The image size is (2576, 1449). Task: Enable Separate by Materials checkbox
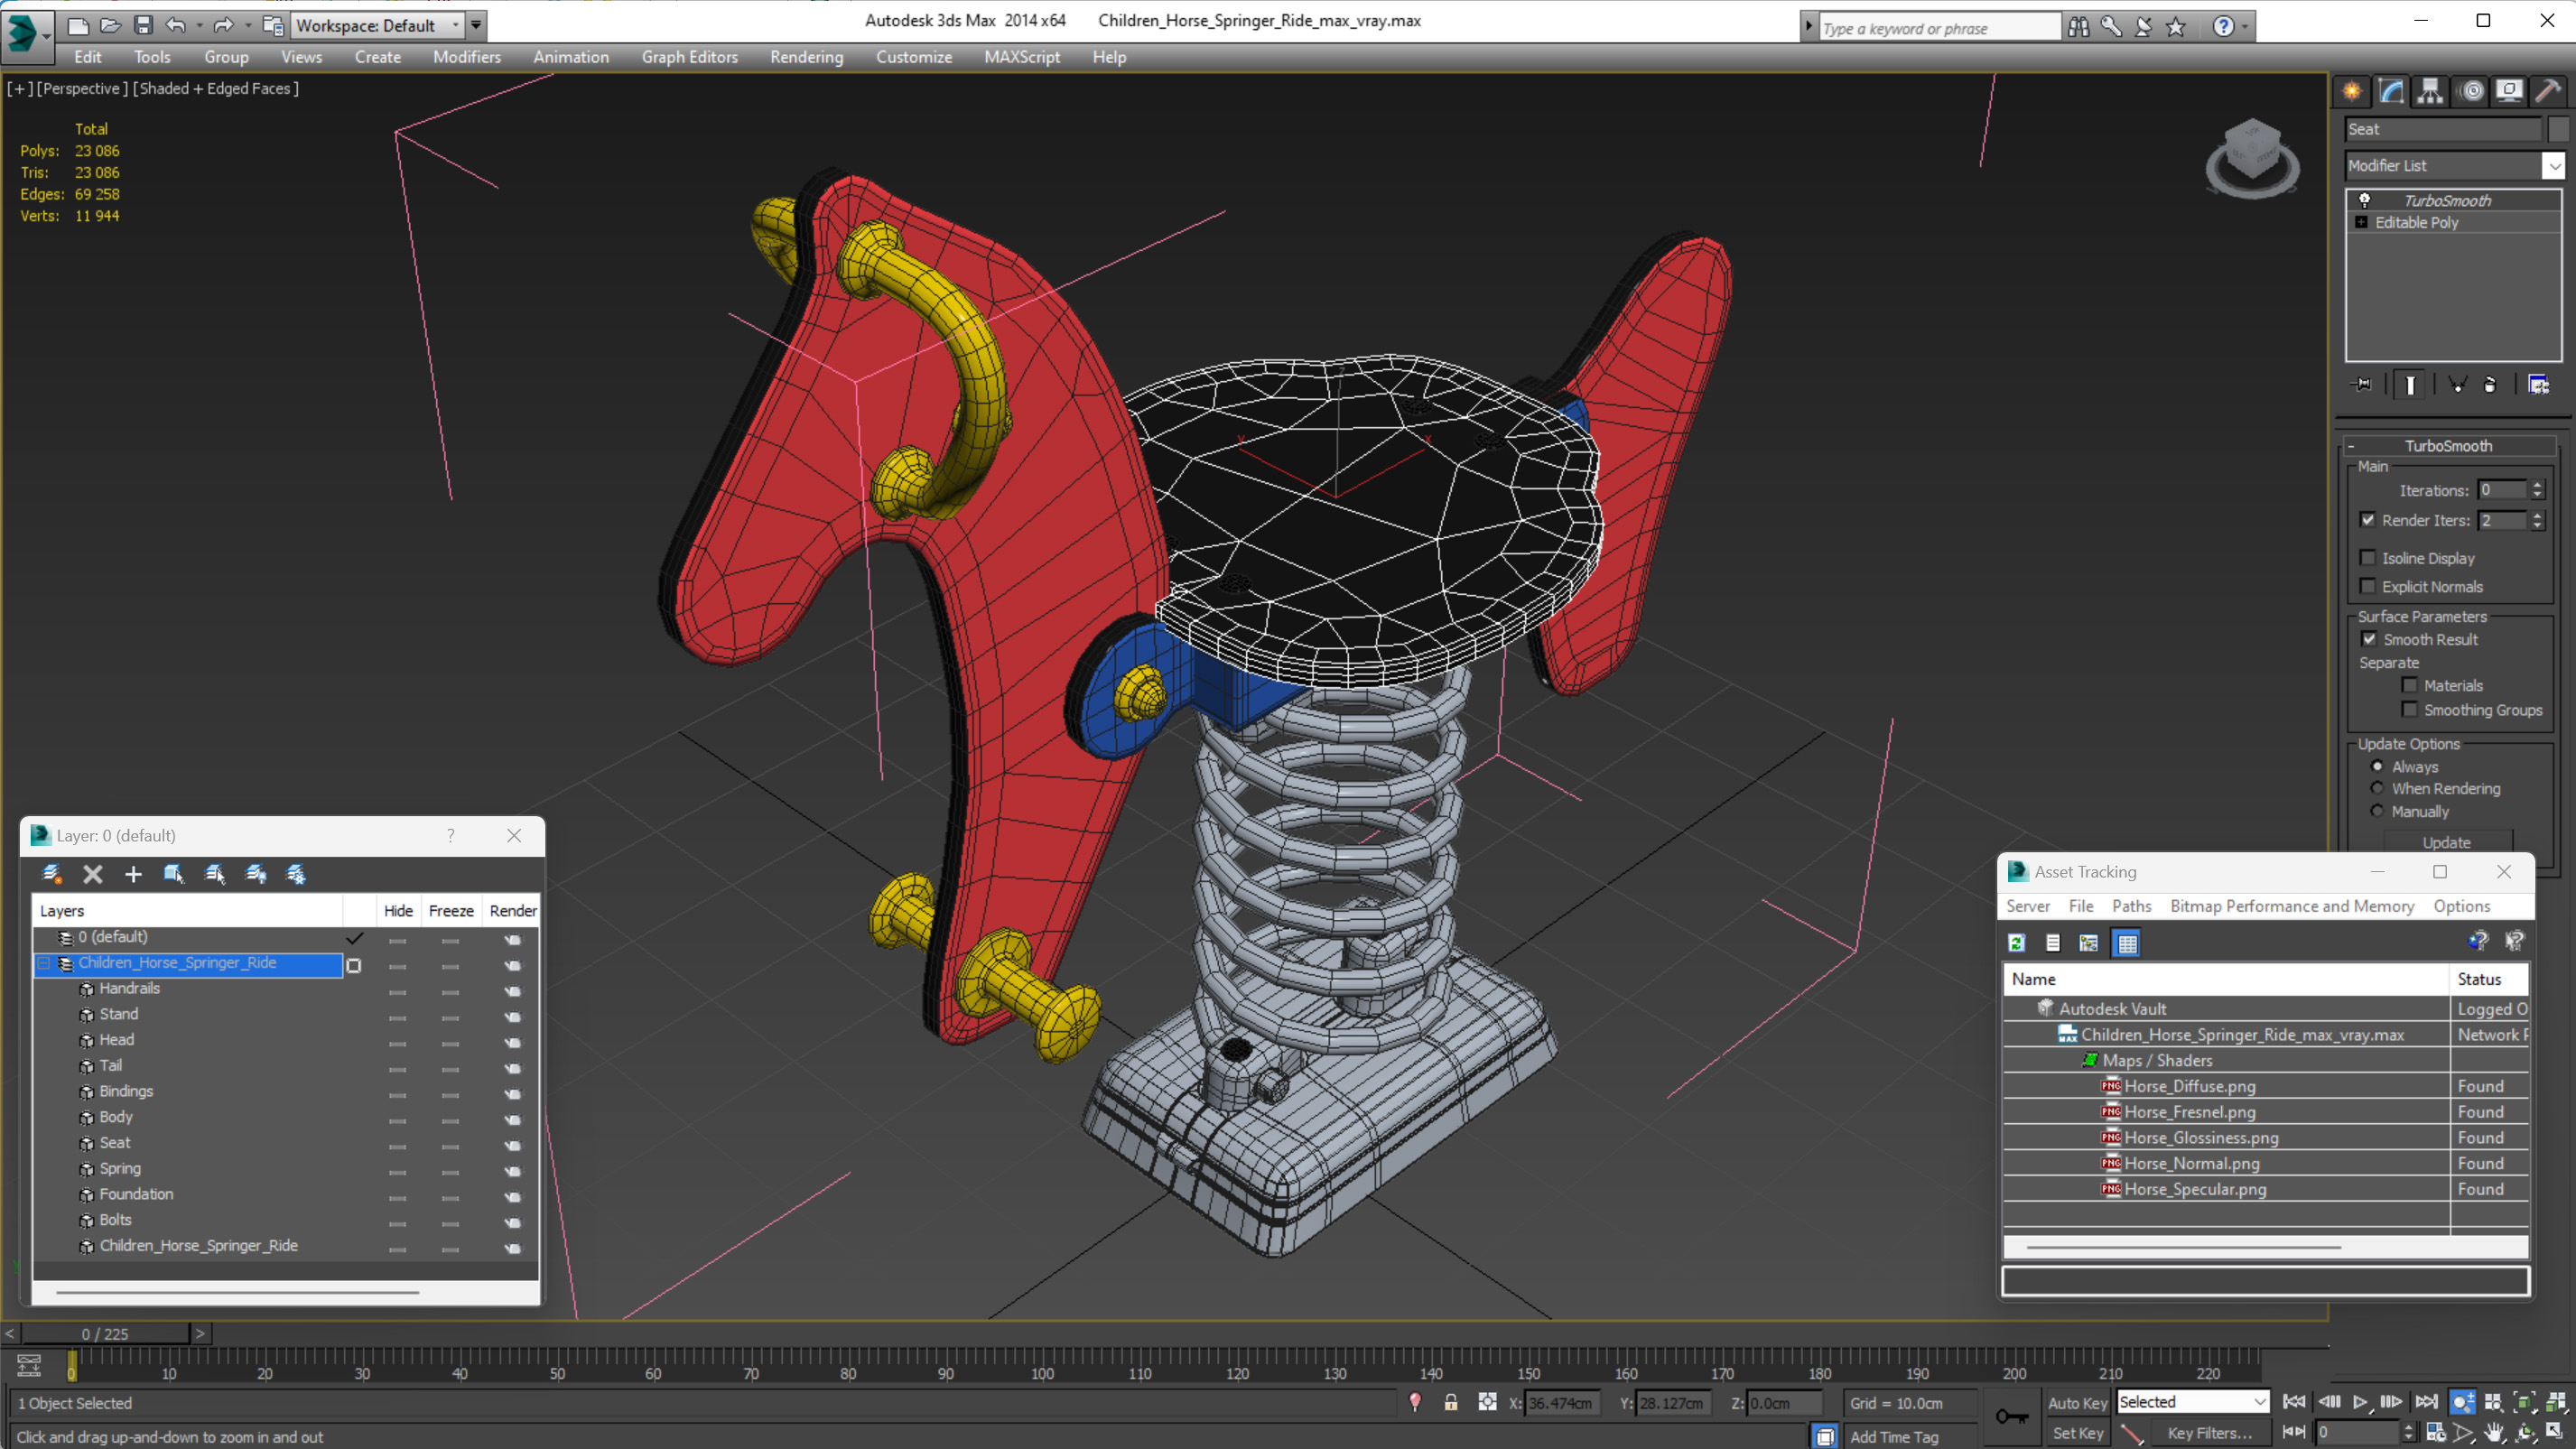point(2410,685)
